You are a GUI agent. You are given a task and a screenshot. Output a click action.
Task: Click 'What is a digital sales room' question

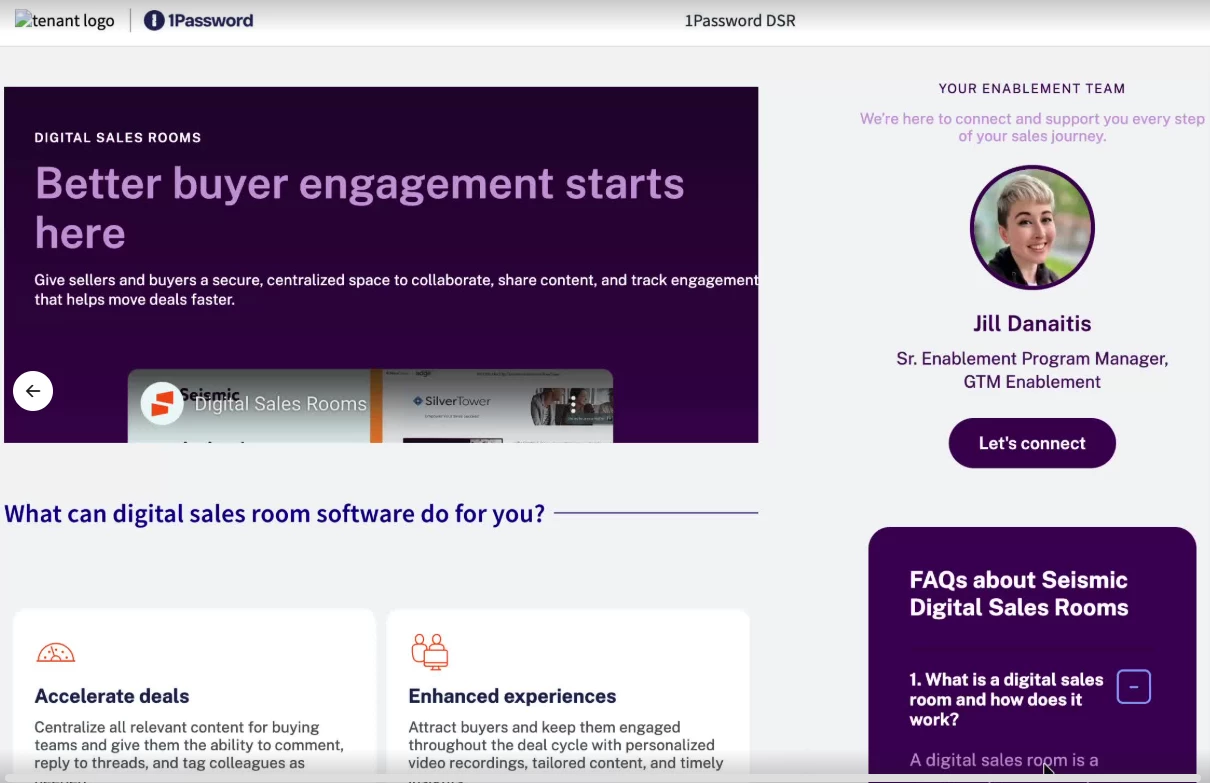1006,699
